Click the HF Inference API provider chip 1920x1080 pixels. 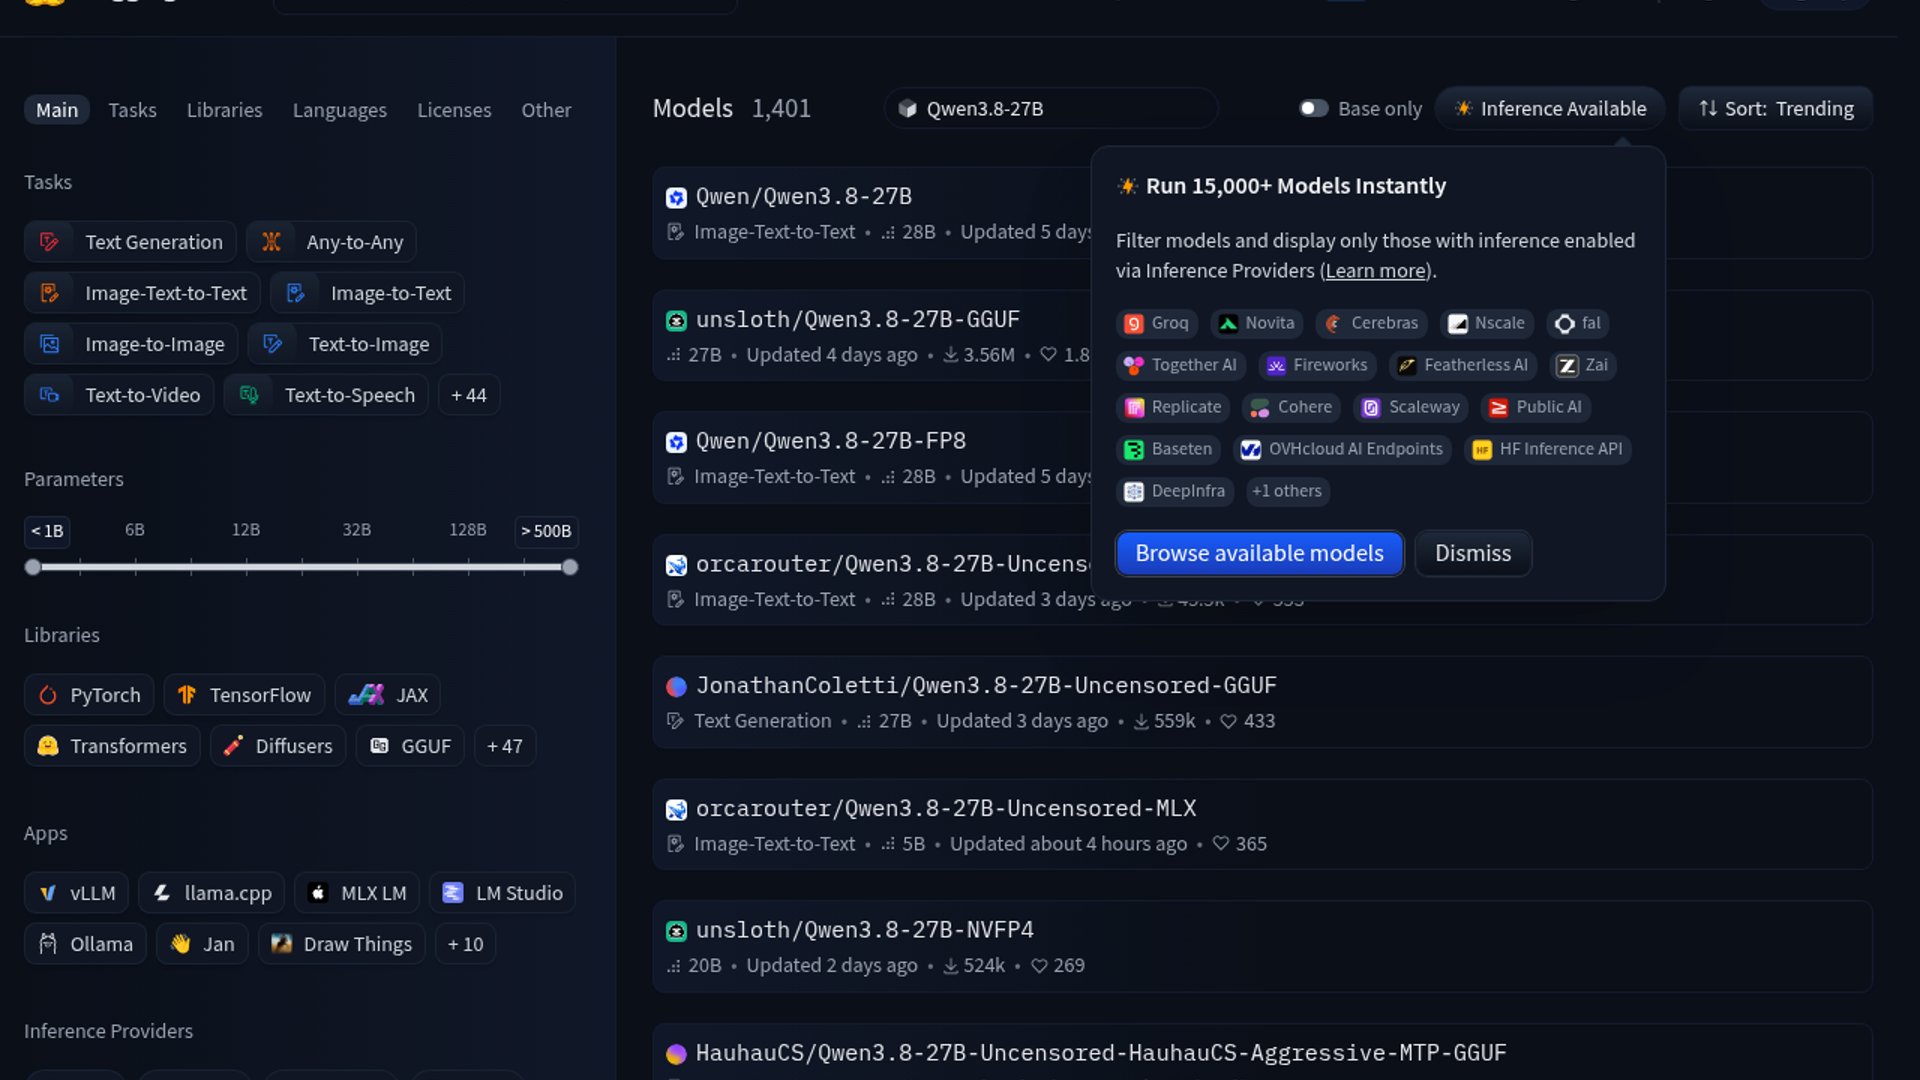tap(1547, 449)
